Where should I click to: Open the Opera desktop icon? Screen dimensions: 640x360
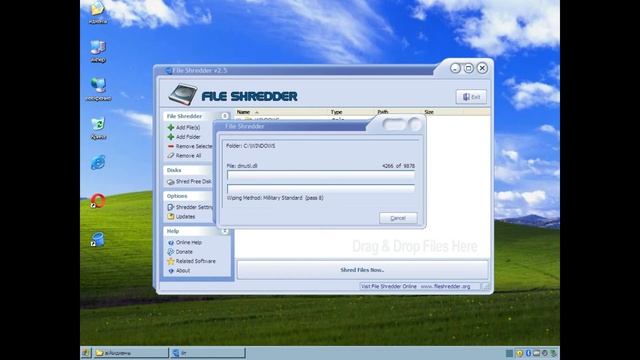pyautogui.click(x=98, y=201)
